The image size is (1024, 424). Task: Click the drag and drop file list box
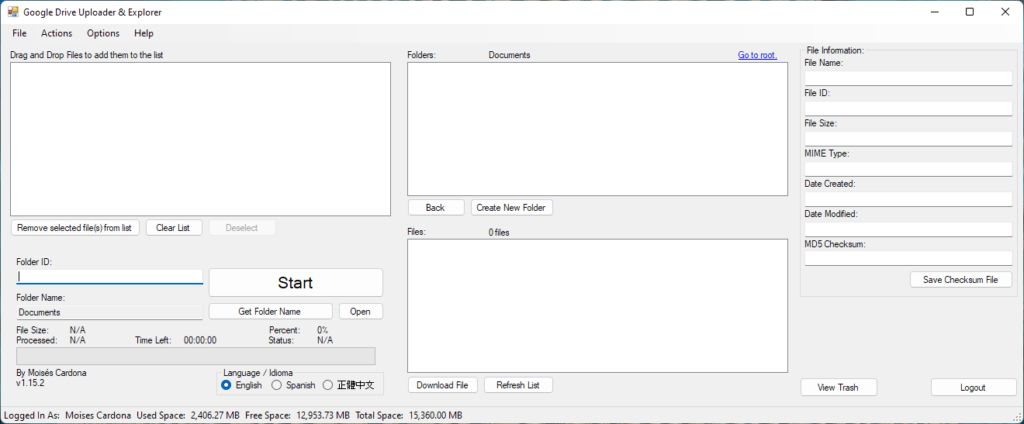[x=200, y=139]
